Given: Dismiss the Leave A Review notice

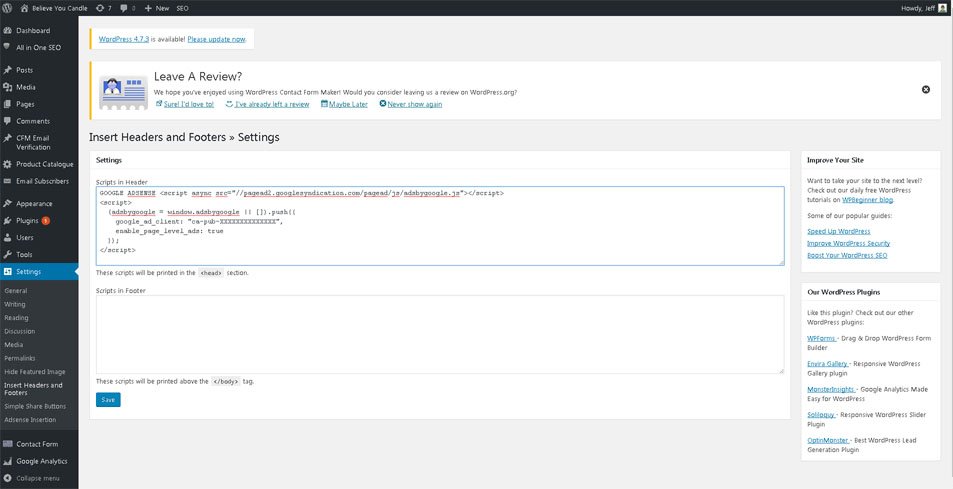Looking at the screenshot, I should [x=926, y=89].
